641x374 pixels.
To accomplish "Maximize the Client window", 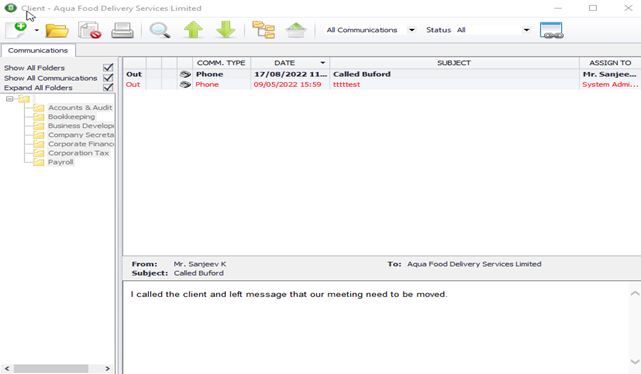I will tap(593, 8).
